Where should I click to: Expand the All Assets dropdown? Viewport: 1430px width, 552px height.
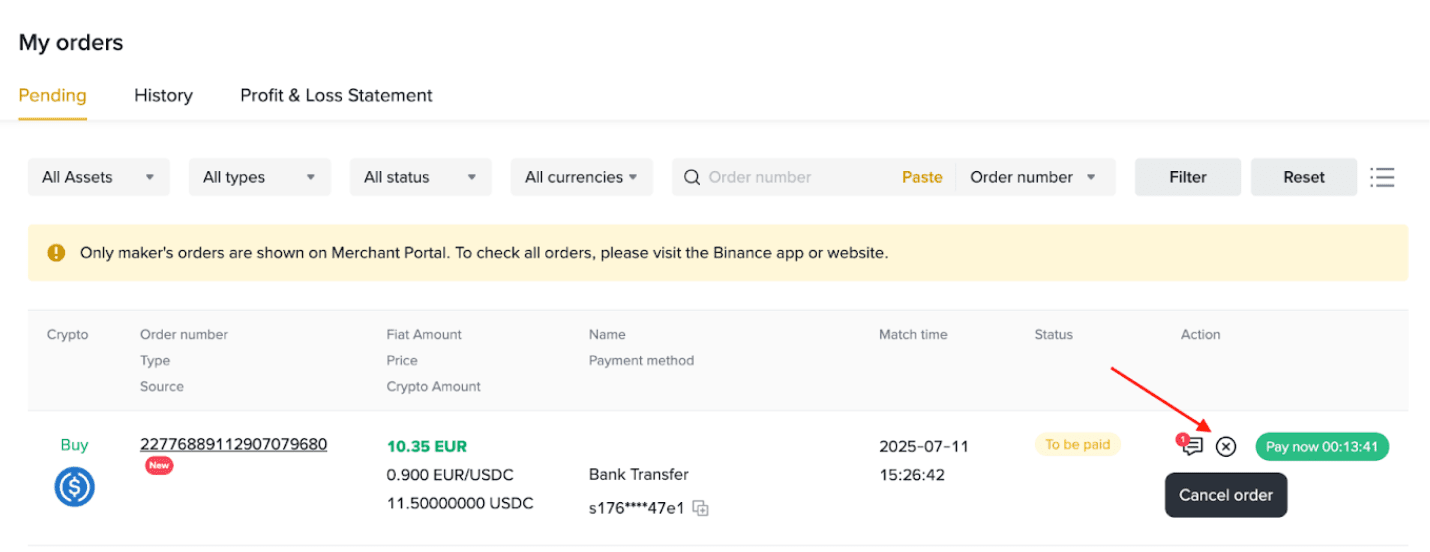[x=98, y=177]
